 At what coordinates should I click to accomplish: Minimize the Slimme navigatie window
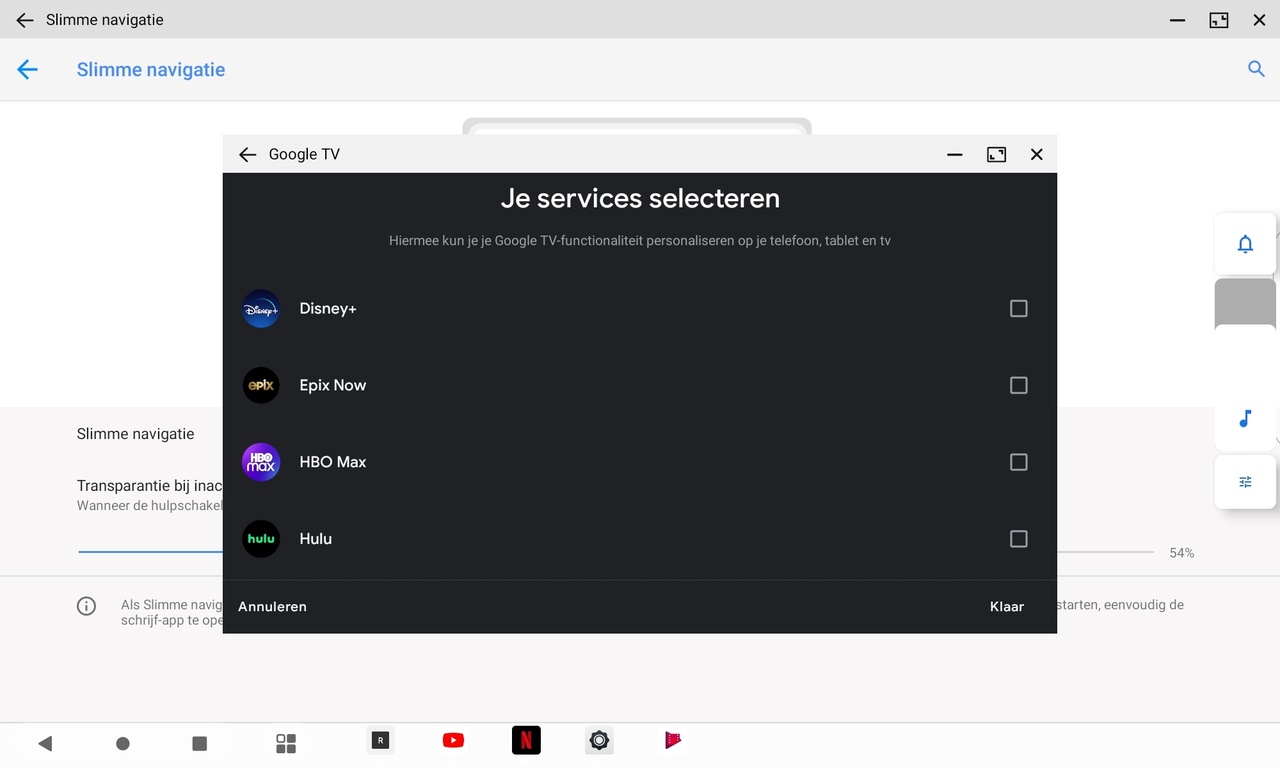click(x=1178, y=20)
